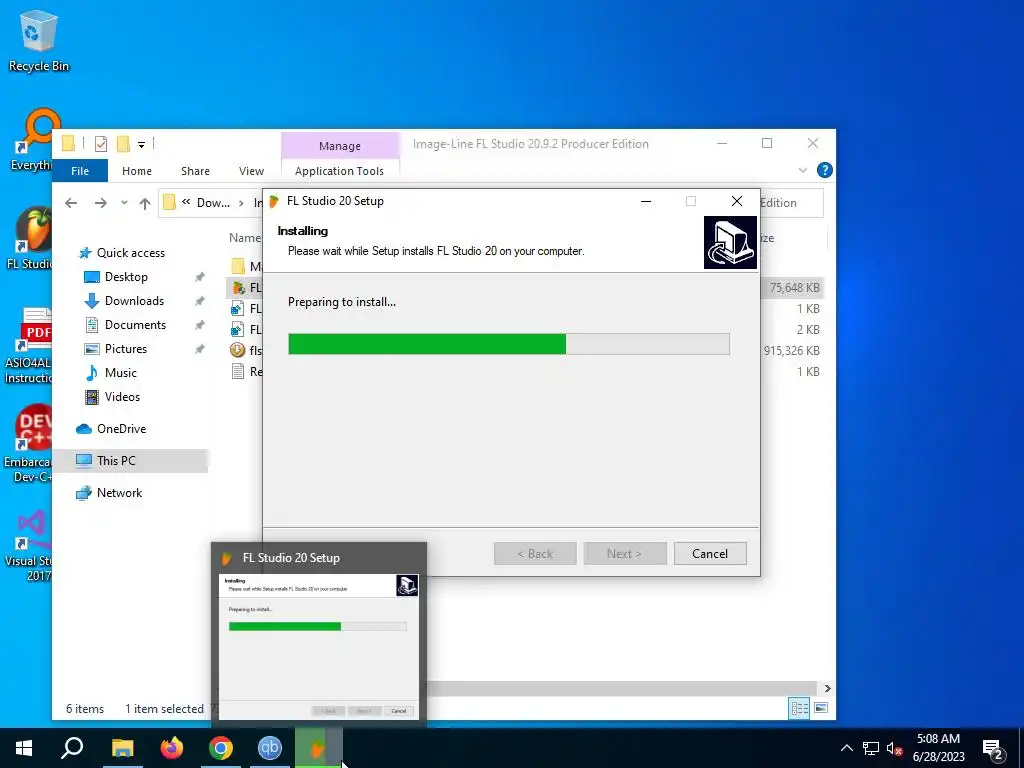This screenshot has width=1024, height=768.
Task: Select Network in the navigation pane
Action: point(120,493)
